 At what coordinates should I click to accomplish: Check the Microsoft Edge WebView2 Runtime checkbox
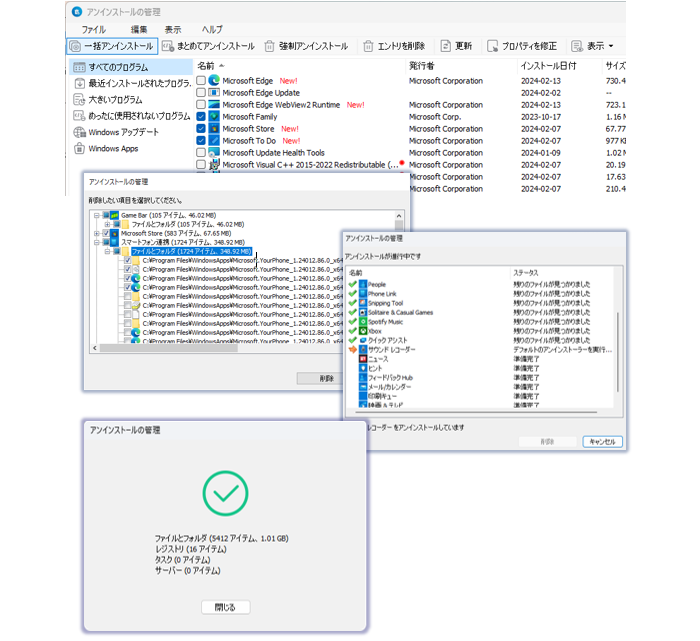201,104
